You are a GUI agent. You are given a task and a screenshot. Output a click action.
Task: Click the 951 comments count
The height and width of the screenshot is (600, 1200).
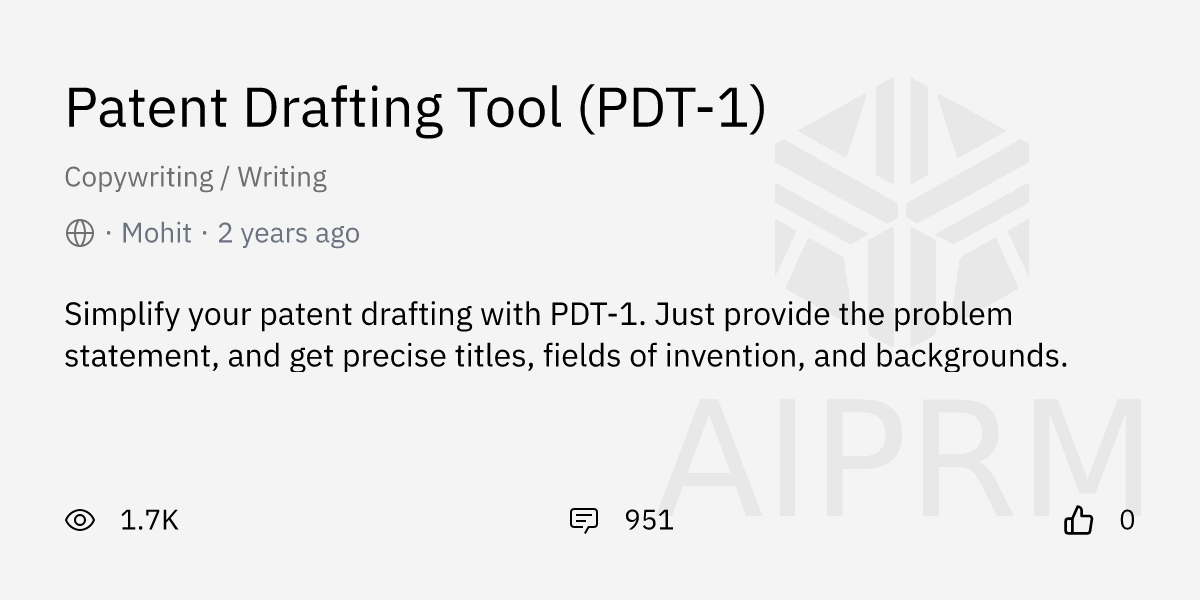(x=649, y=520)
